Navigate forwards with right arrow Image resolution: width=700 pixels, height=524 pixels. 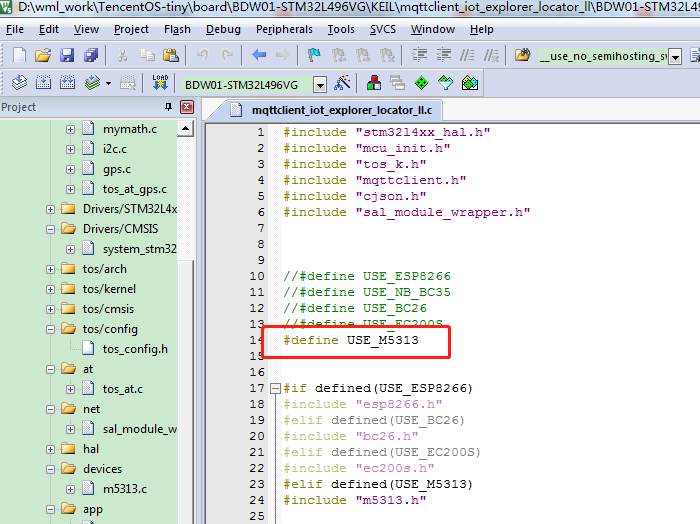click(283, 55)
